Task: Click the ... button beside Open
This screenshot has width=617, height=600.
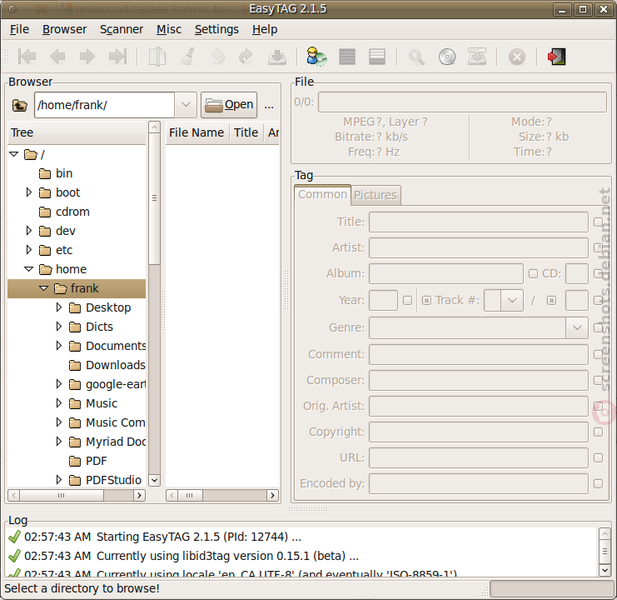Action: 269,105
